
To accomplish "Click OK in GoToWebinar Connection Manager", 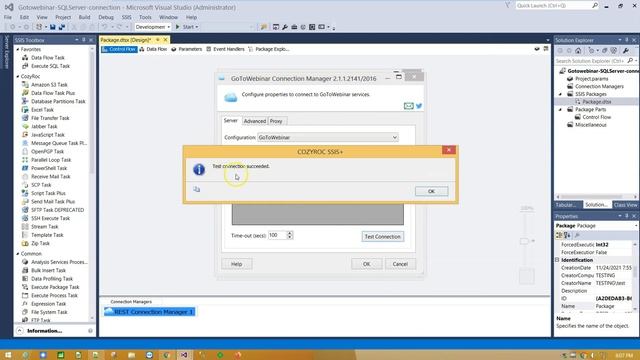I will [367, 264].
